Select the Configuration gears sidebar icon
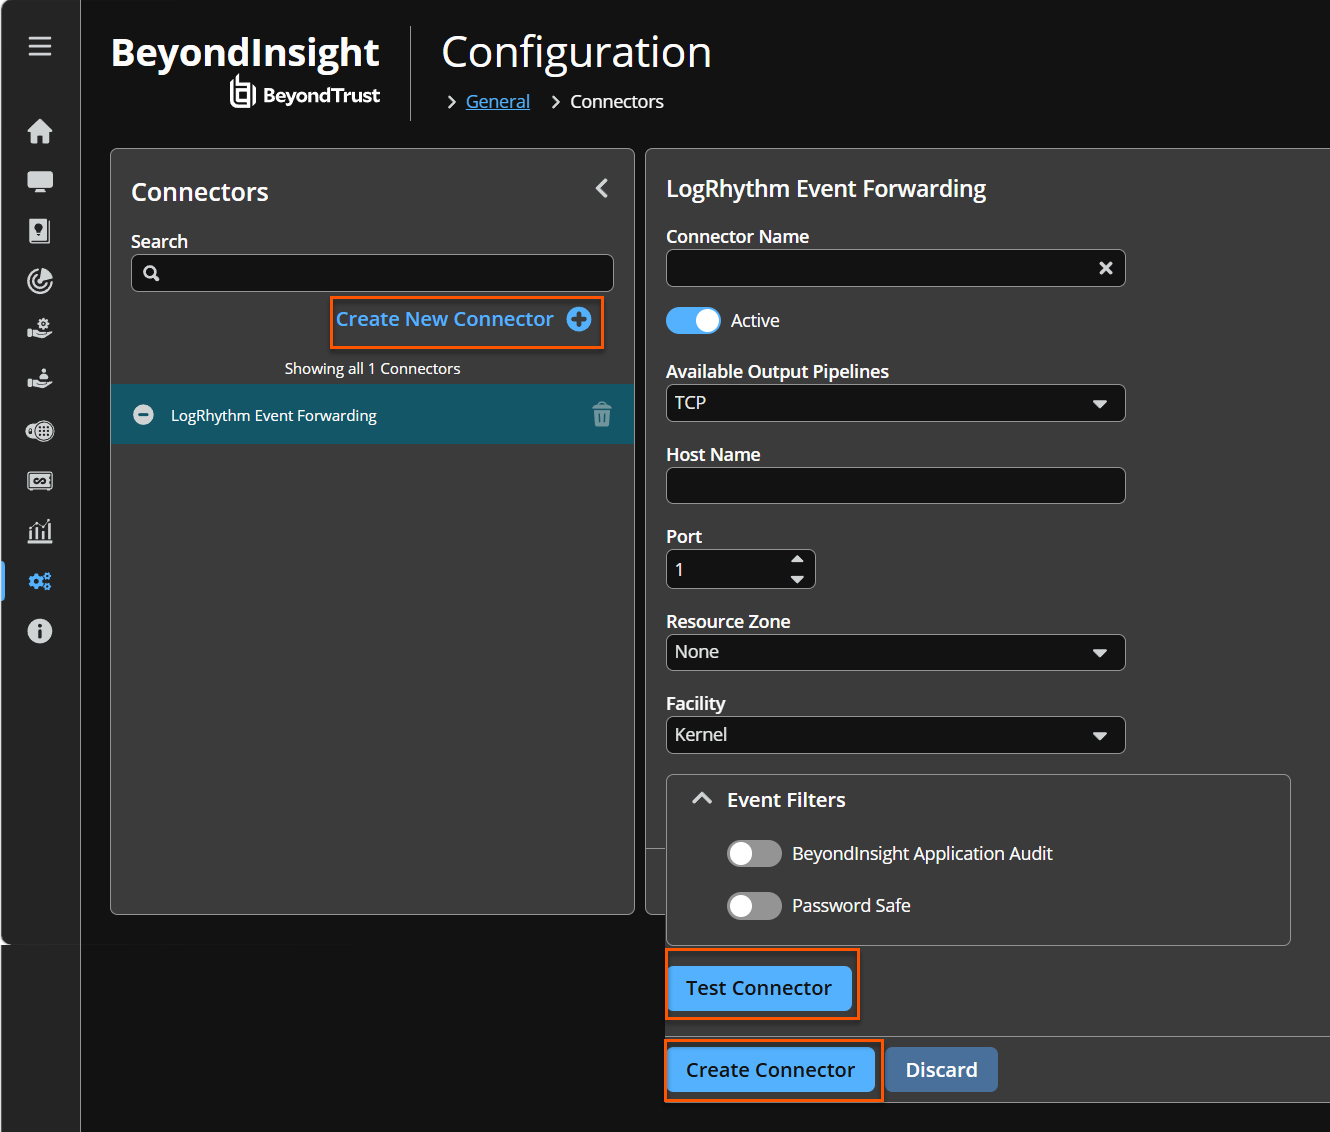 (40, 581)
